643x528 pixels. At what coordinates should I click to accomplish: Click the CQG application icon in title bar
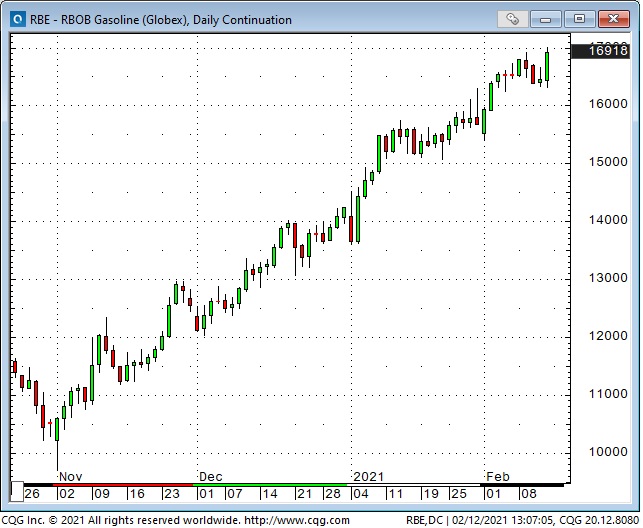click(18, 19)
